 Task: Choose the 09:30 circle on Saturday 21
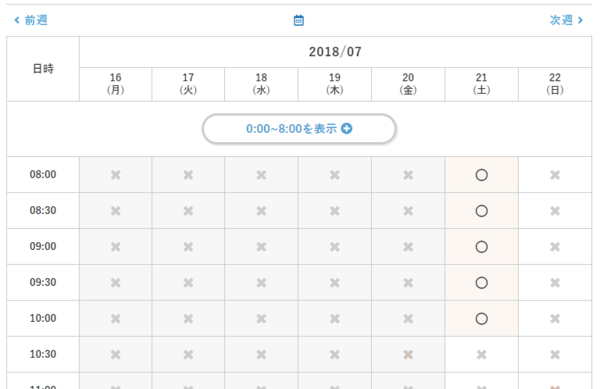481,283
